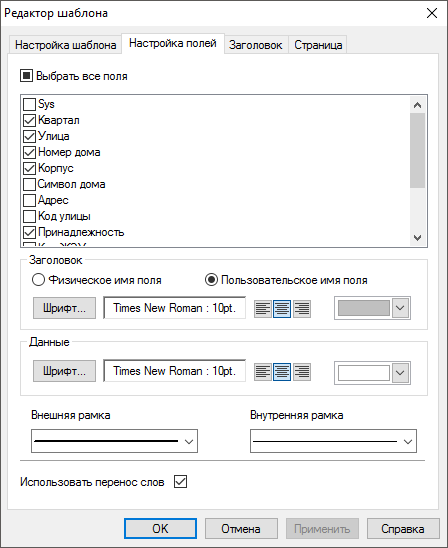Uncheck the Улица field

point(29,136)
